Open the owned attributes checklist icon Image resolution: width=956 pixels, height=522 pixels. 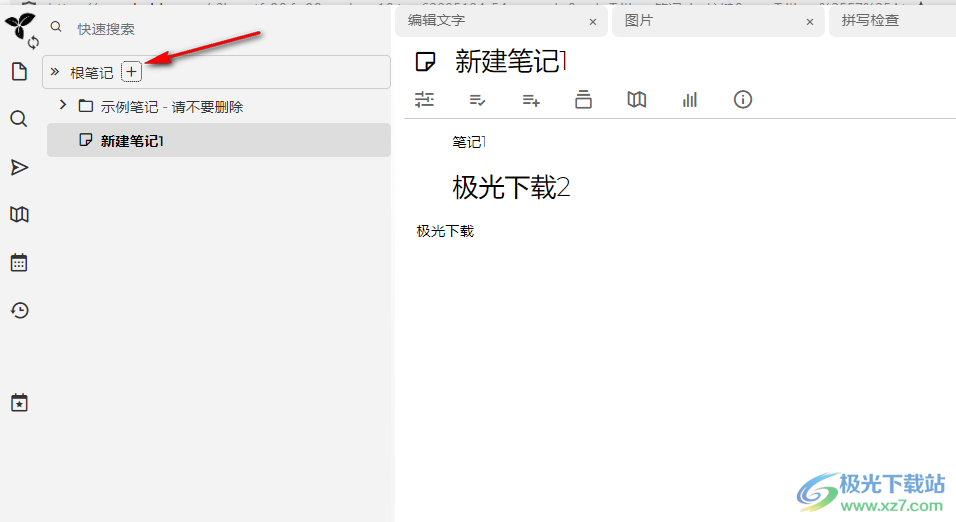coord(478,99)
